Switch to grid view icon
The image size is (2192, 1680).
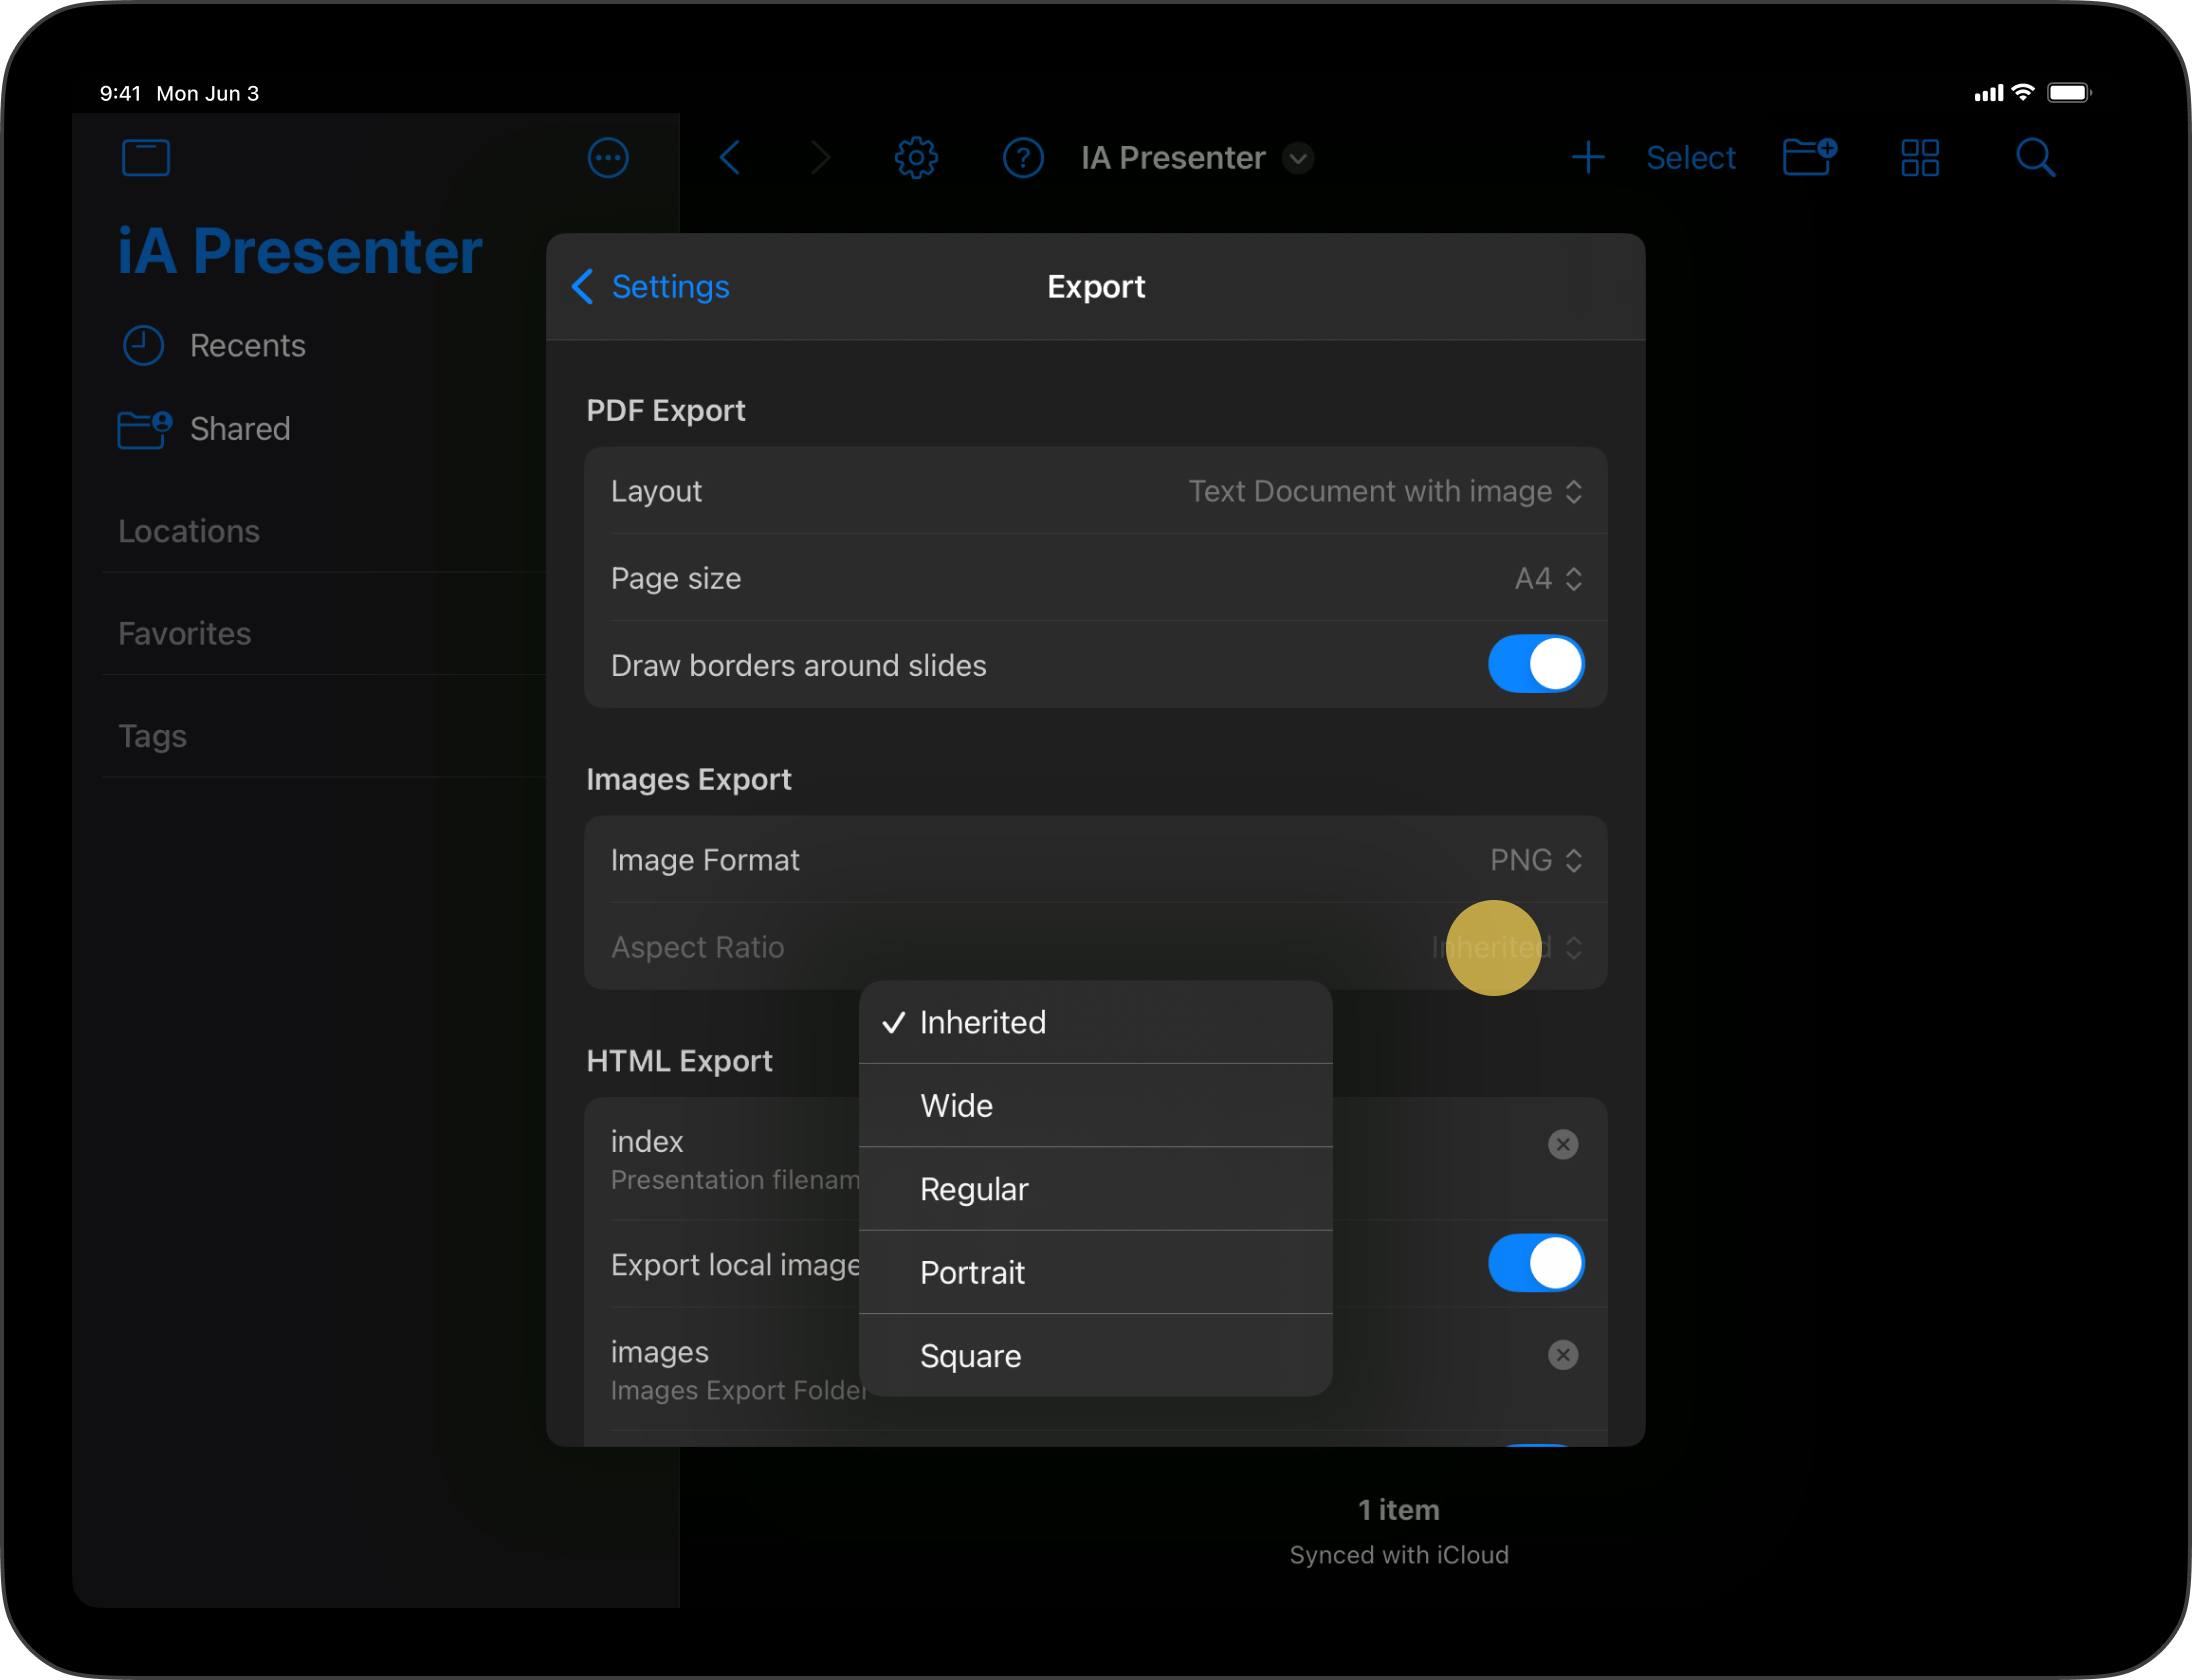coord(1920,158)
